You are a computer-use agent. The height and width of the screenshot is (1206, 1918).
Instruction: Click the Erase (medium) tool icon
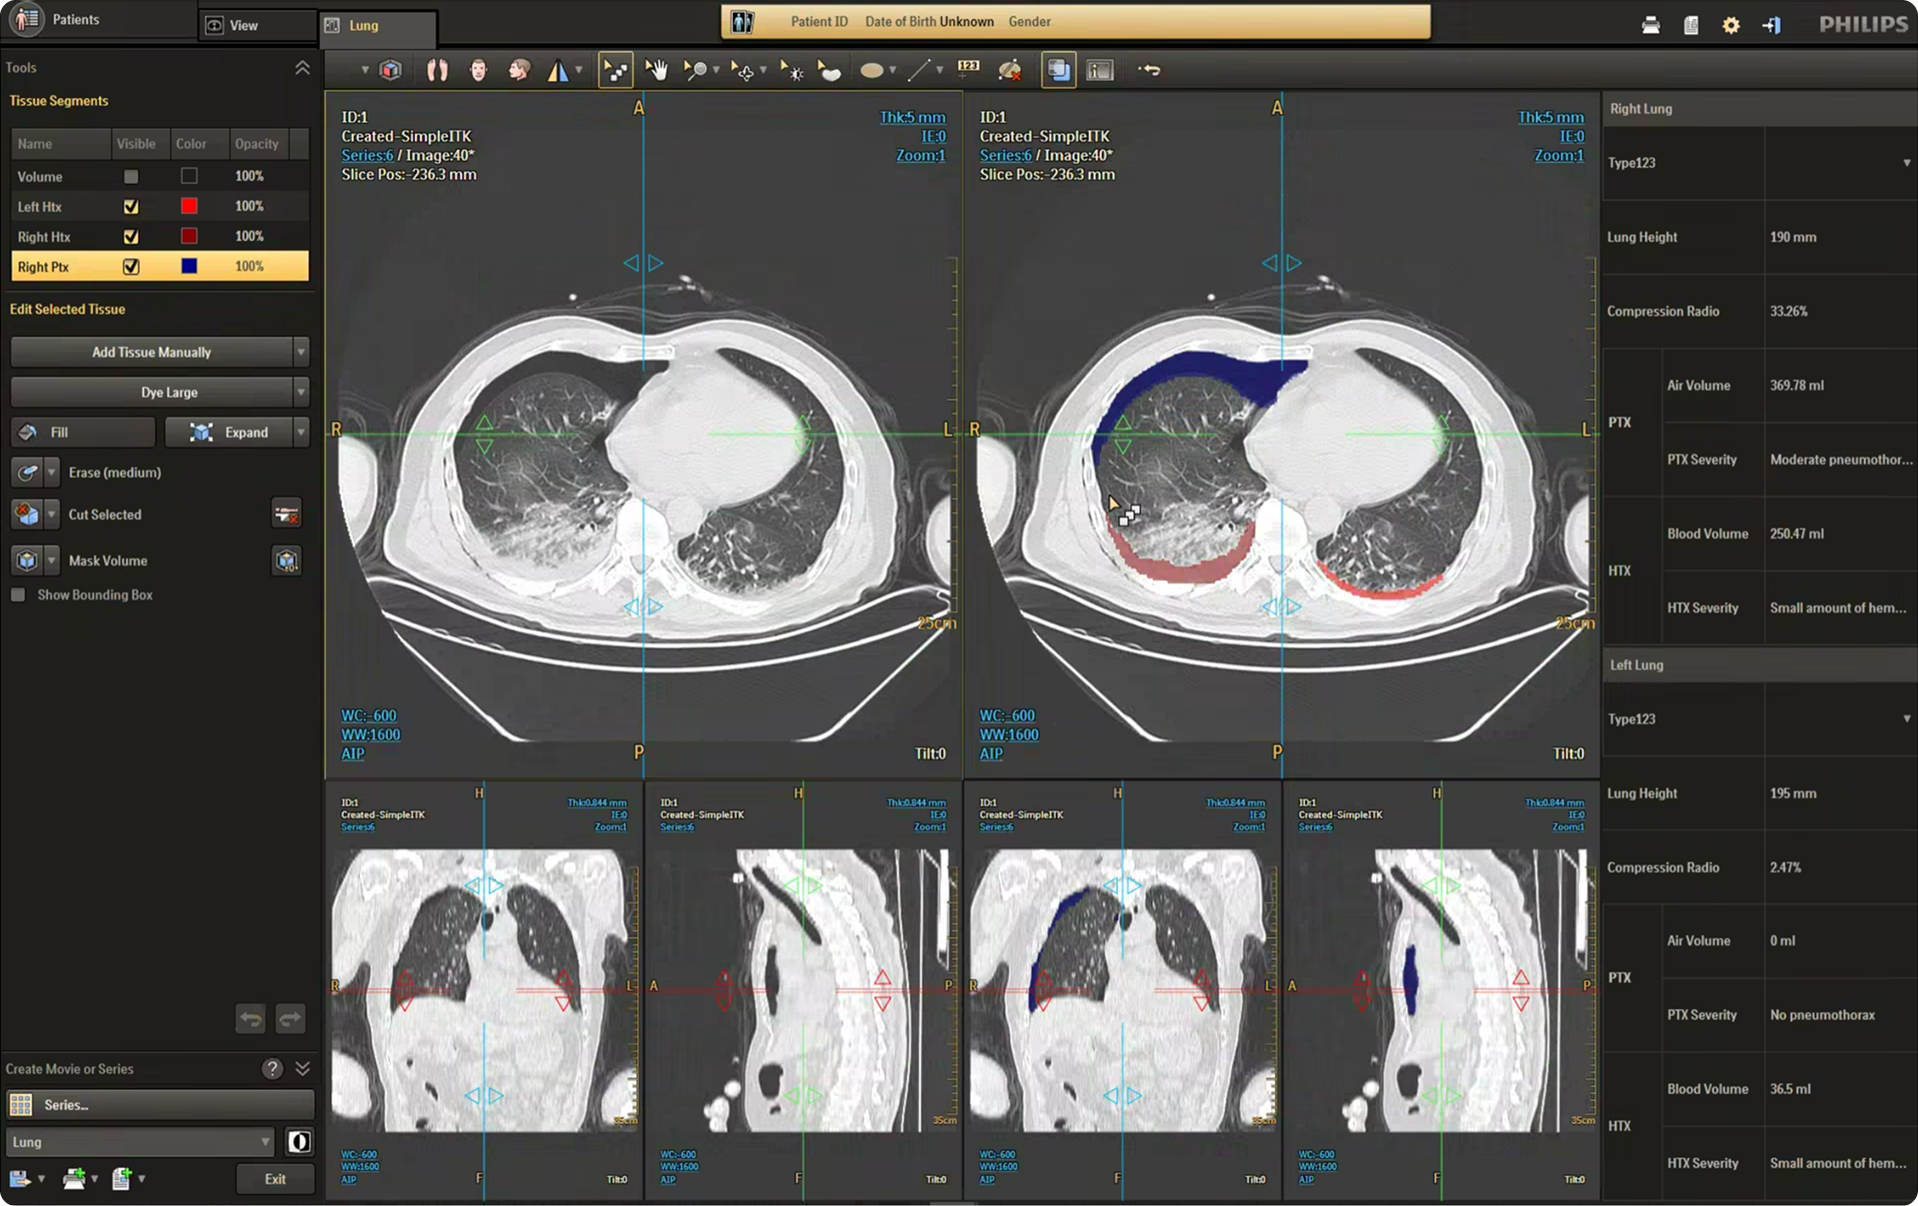(27, 472)
